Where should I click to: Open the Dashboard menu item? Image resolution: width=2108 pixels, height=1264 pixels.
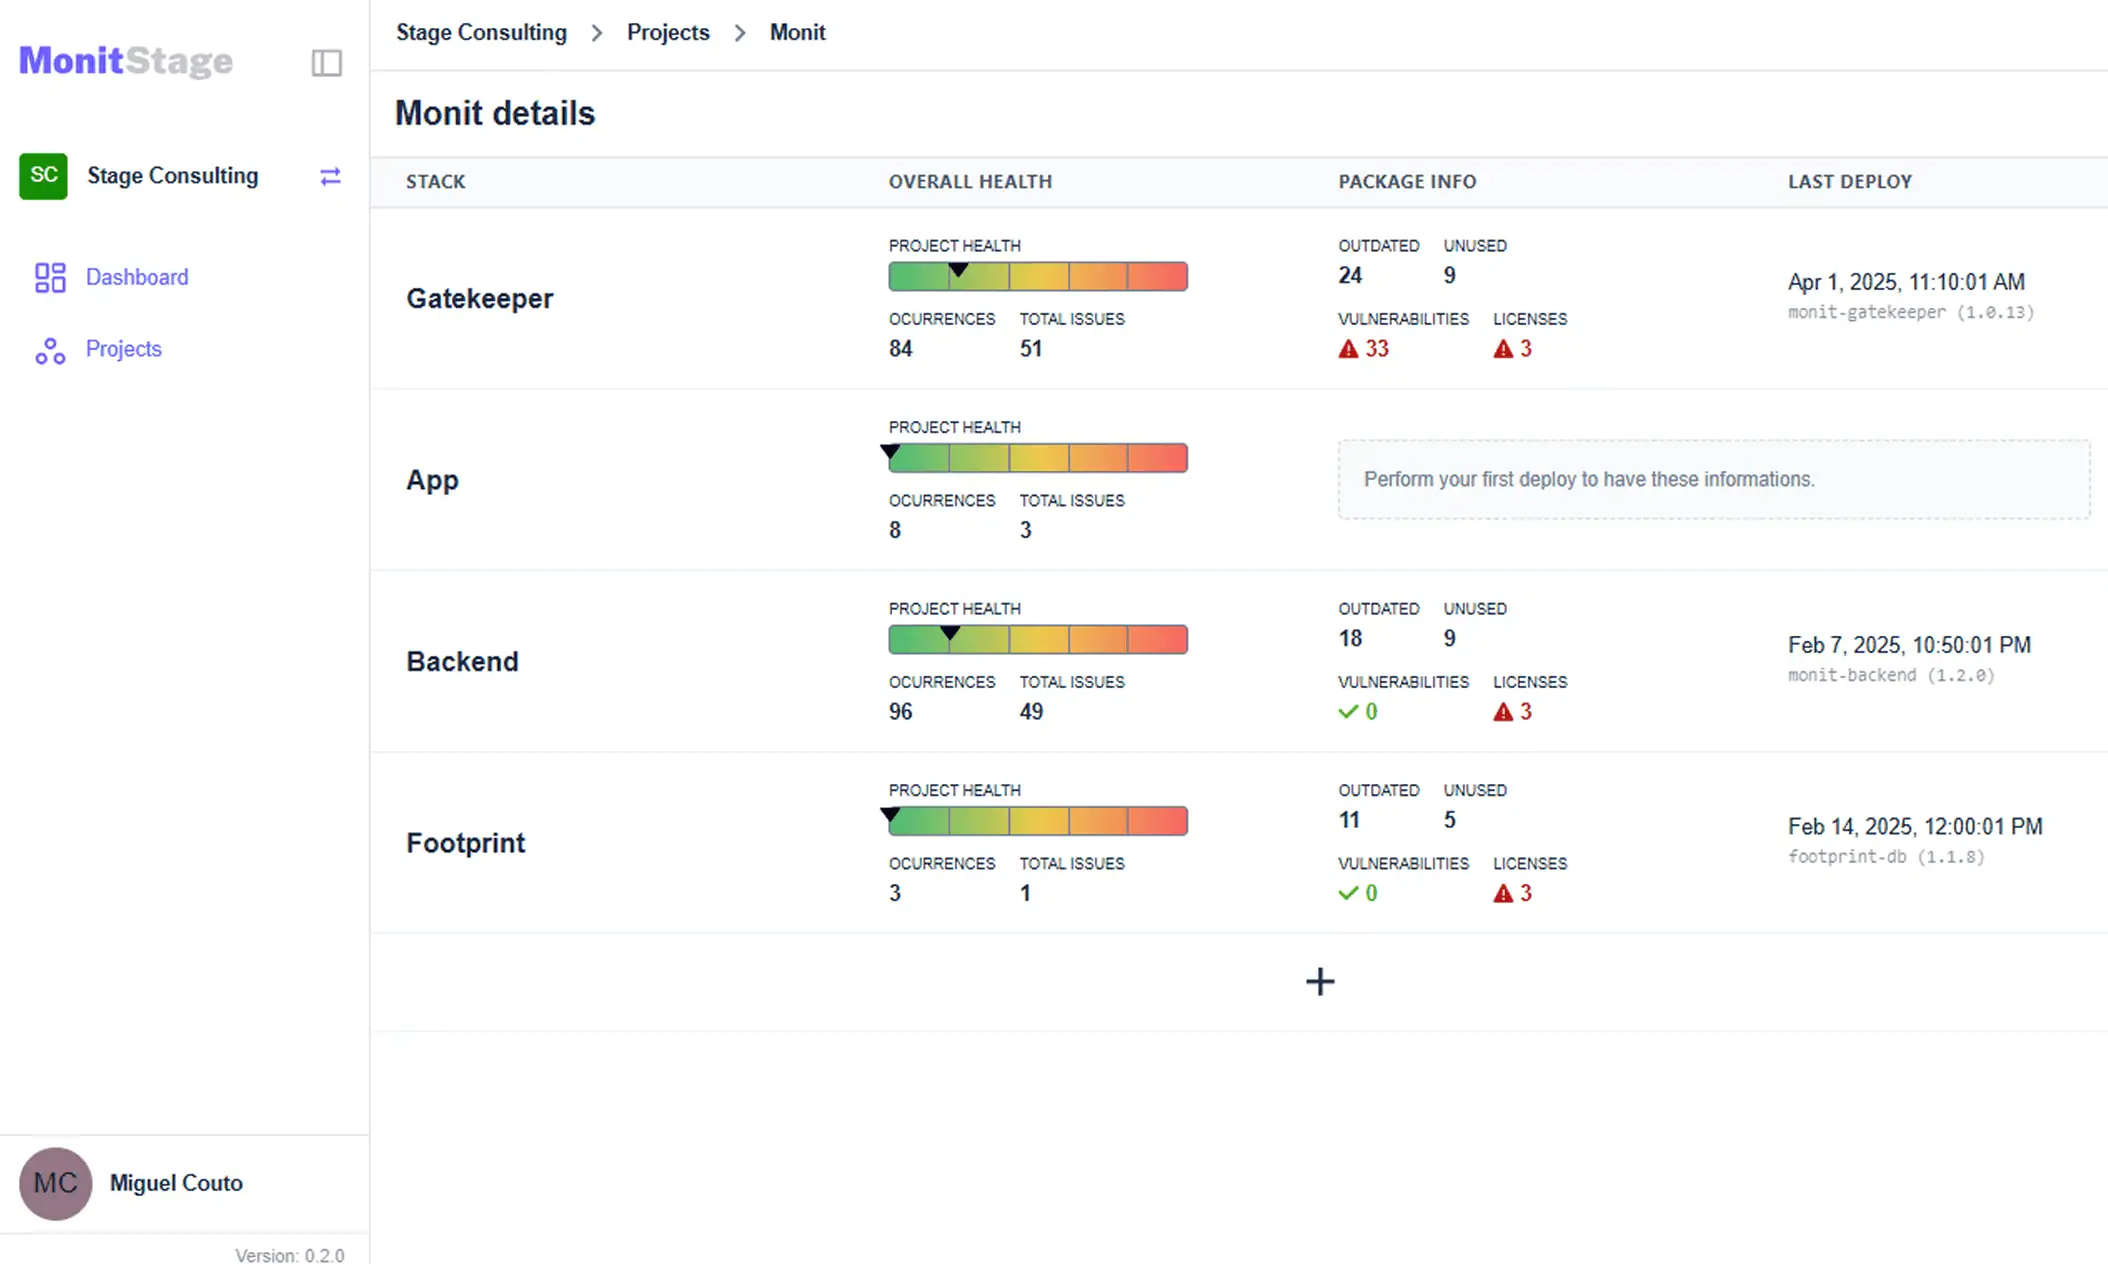(137, 277)
